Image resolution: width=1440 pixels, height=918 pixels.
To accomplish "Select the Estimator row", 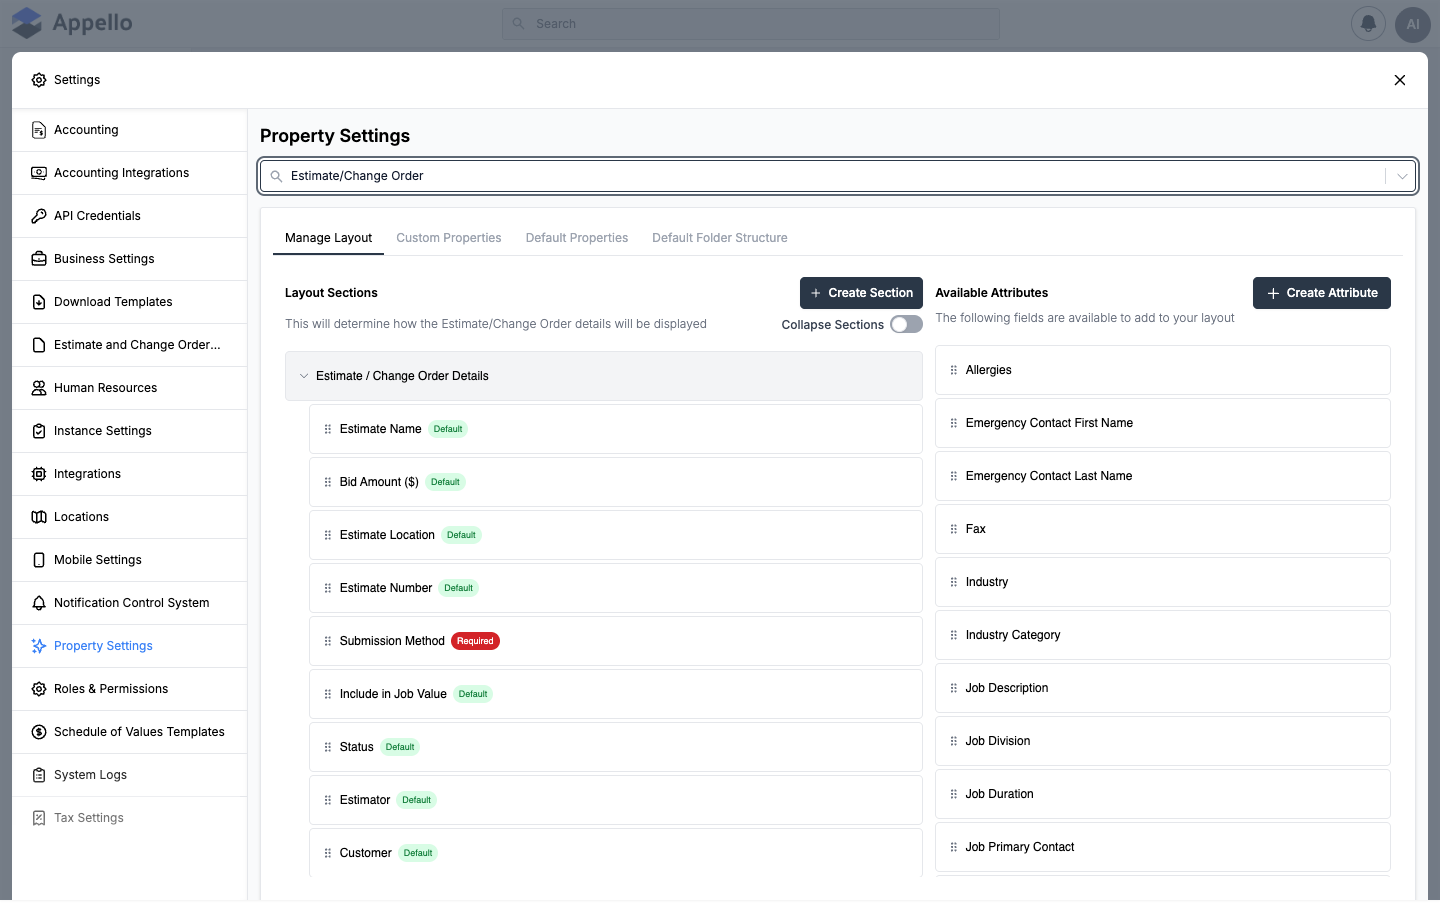I will [x=616, y=800].
